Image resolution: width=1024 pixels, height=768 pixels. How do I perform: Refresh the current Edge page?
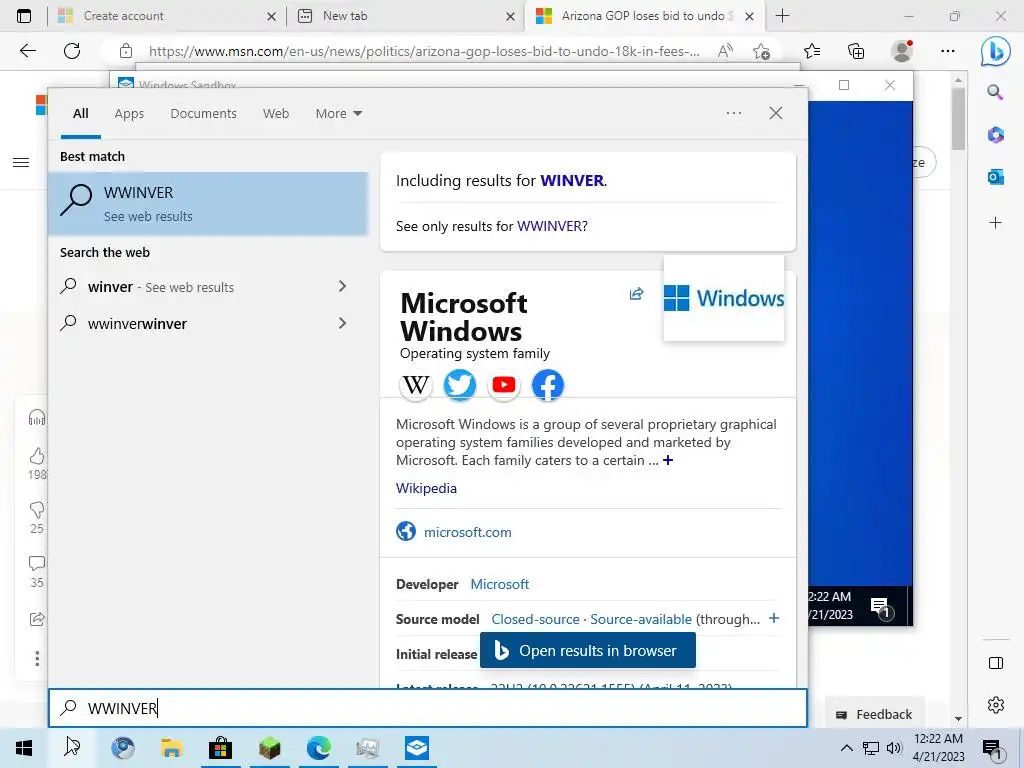(x=72, y=51)
